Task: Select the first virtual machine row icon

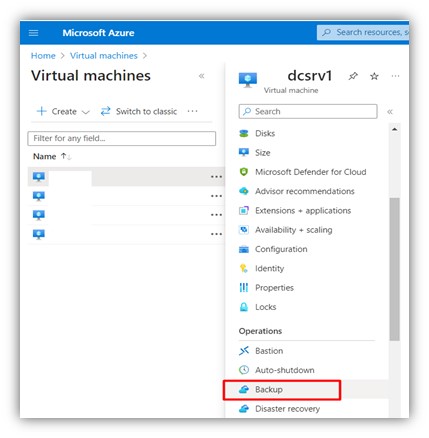Action: click(39, 176)
